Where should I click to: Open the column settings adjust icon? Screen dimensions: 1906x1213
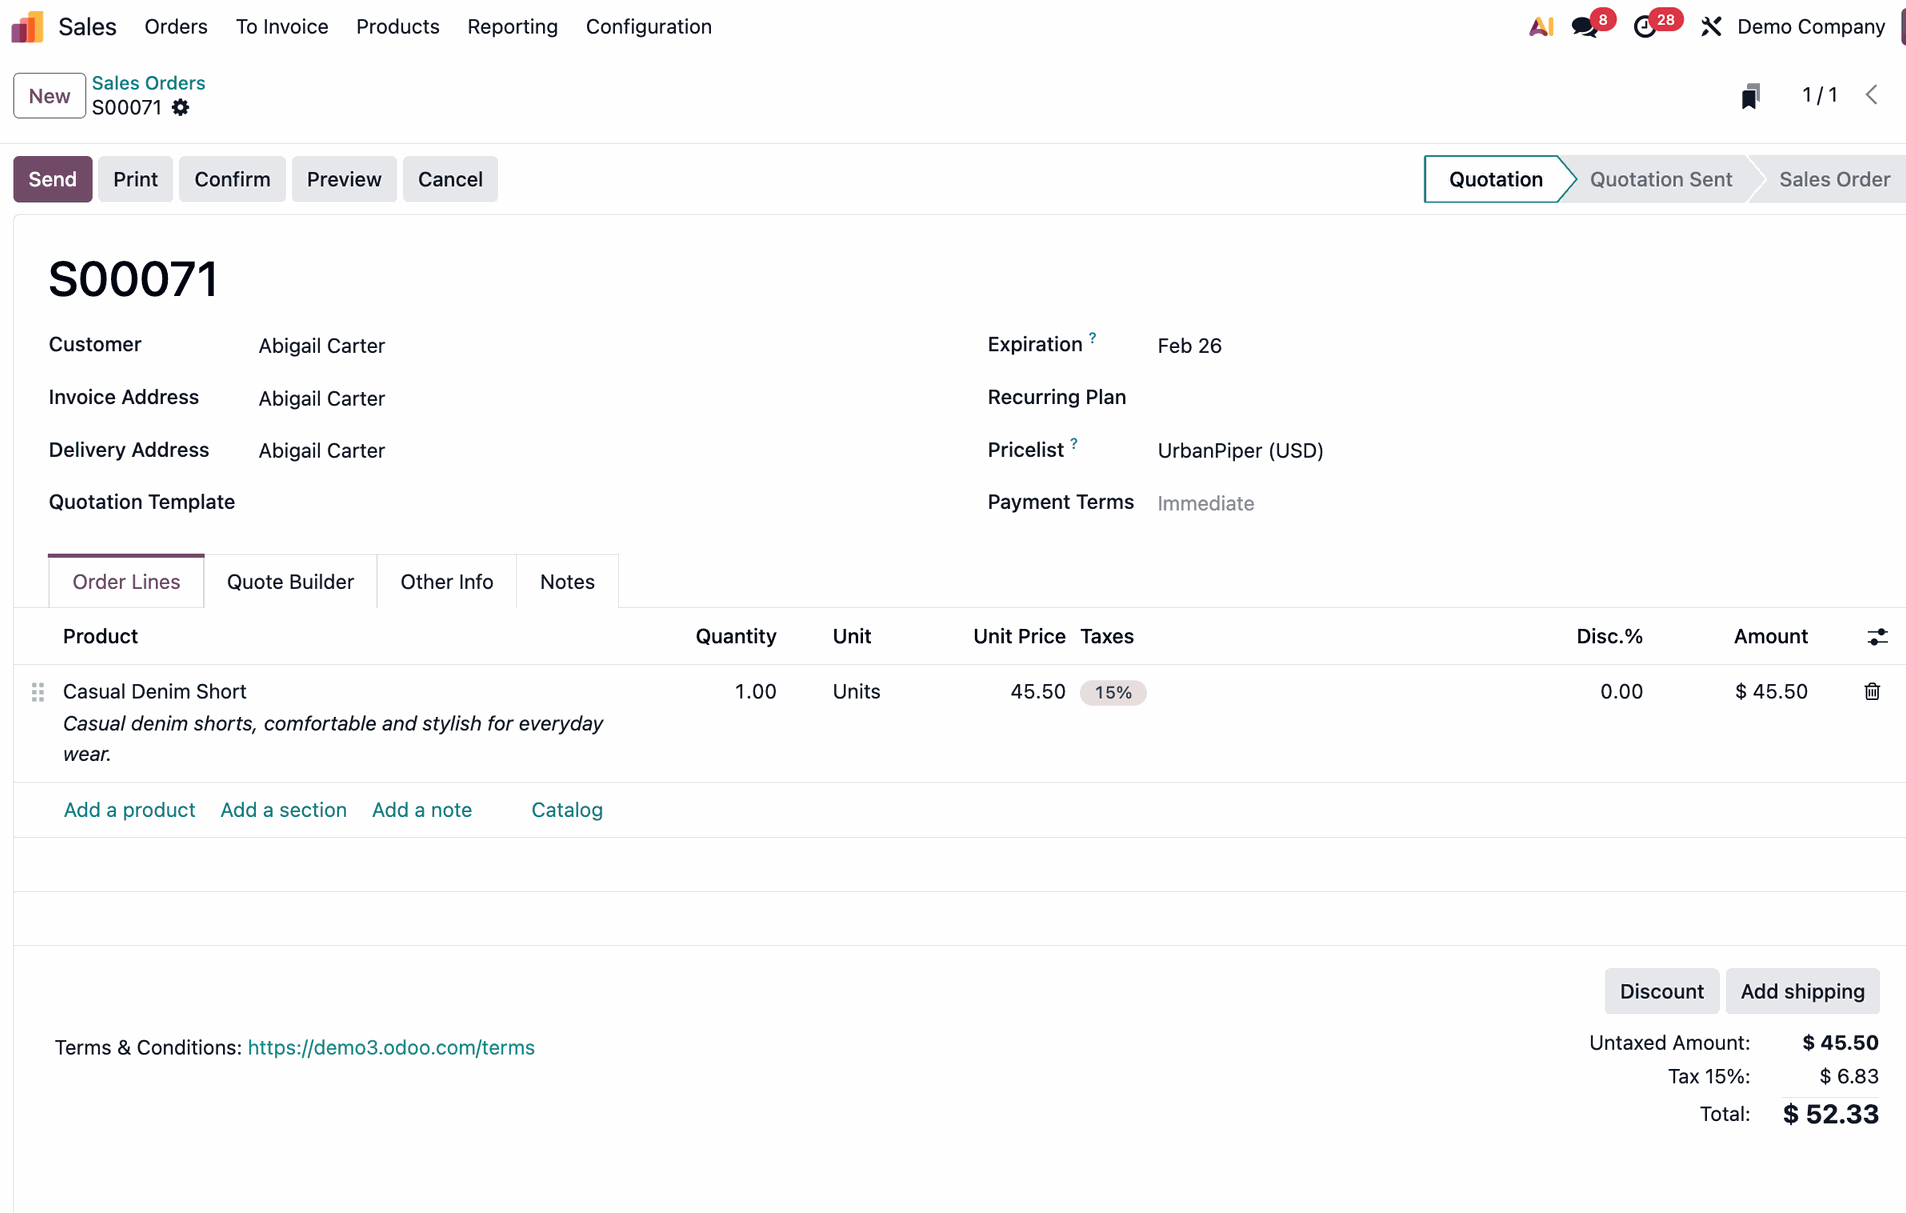pyautogui.click(x=1877, y=637)
